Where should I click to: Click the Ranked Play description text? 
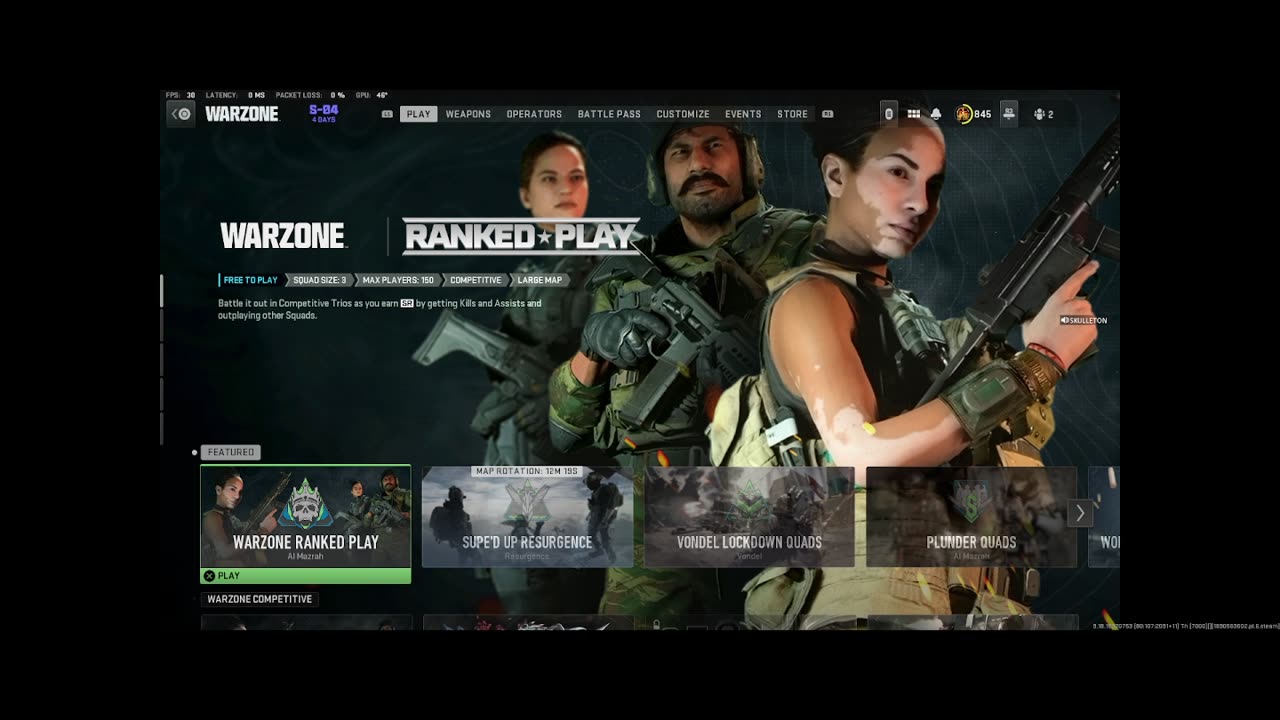pyautogui.click(x=380, y=309)
